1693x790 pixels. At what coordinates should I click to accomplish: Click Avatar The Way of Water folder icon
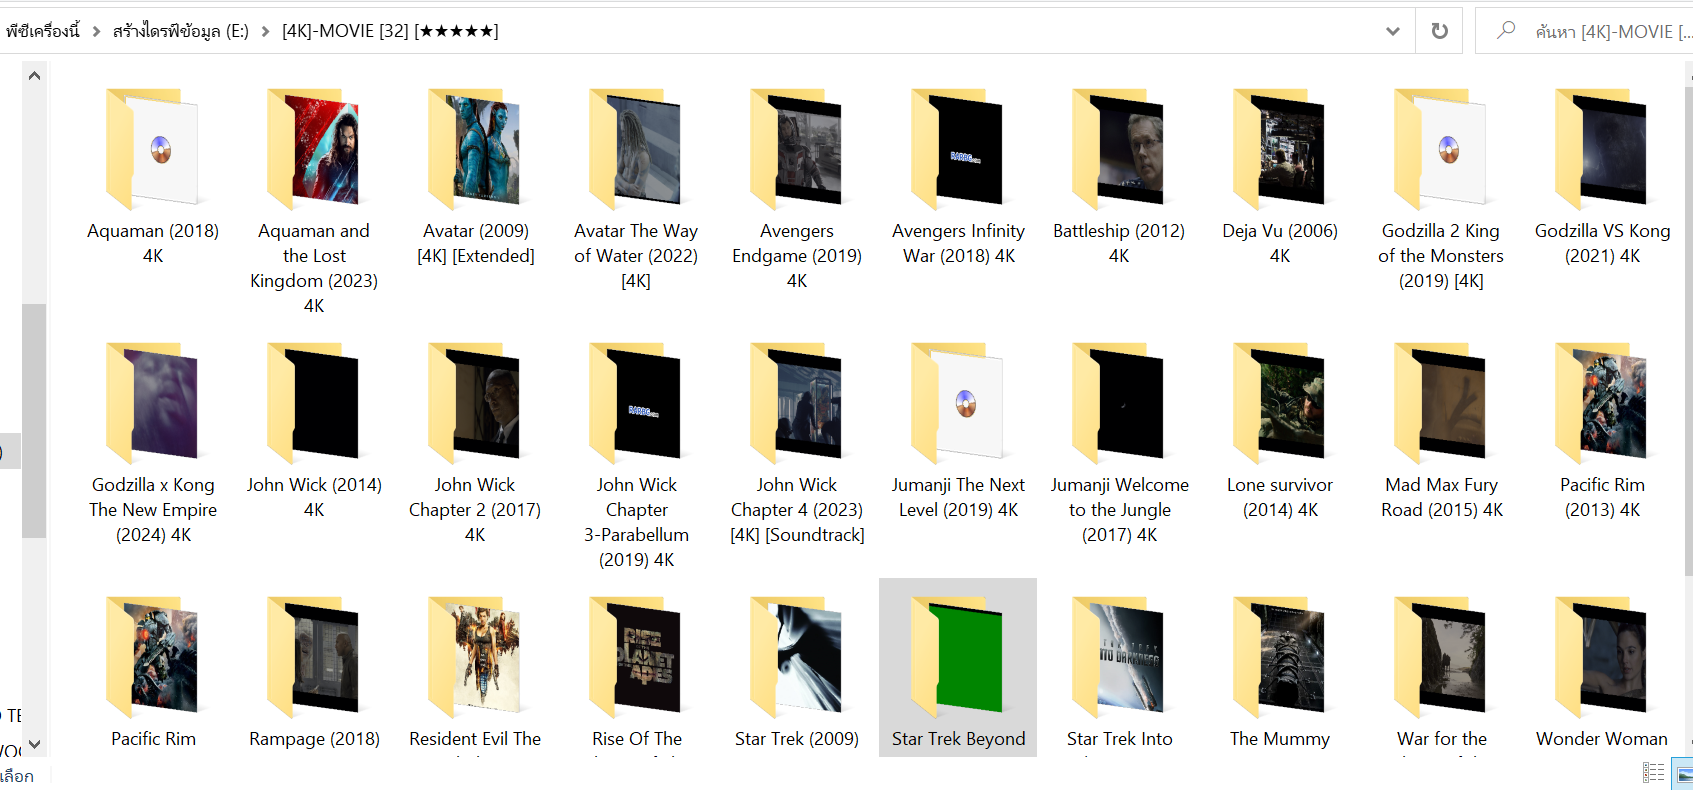[x=636, y=149]
